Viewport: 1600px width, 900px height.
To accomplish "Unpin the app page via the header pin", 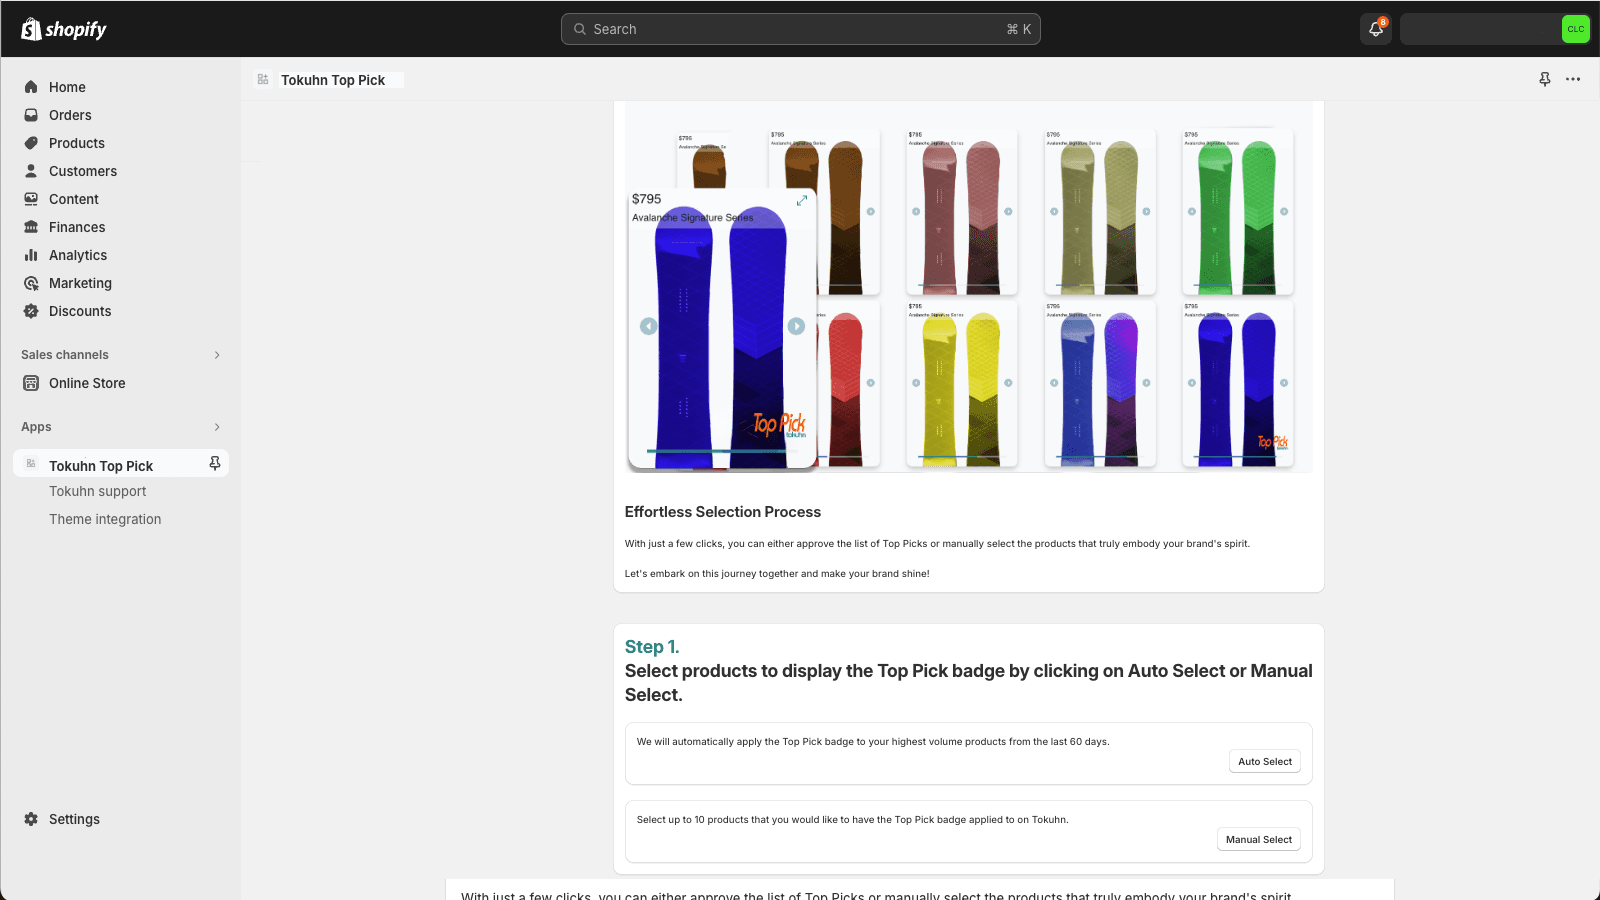I will [x=1545, y=79].
